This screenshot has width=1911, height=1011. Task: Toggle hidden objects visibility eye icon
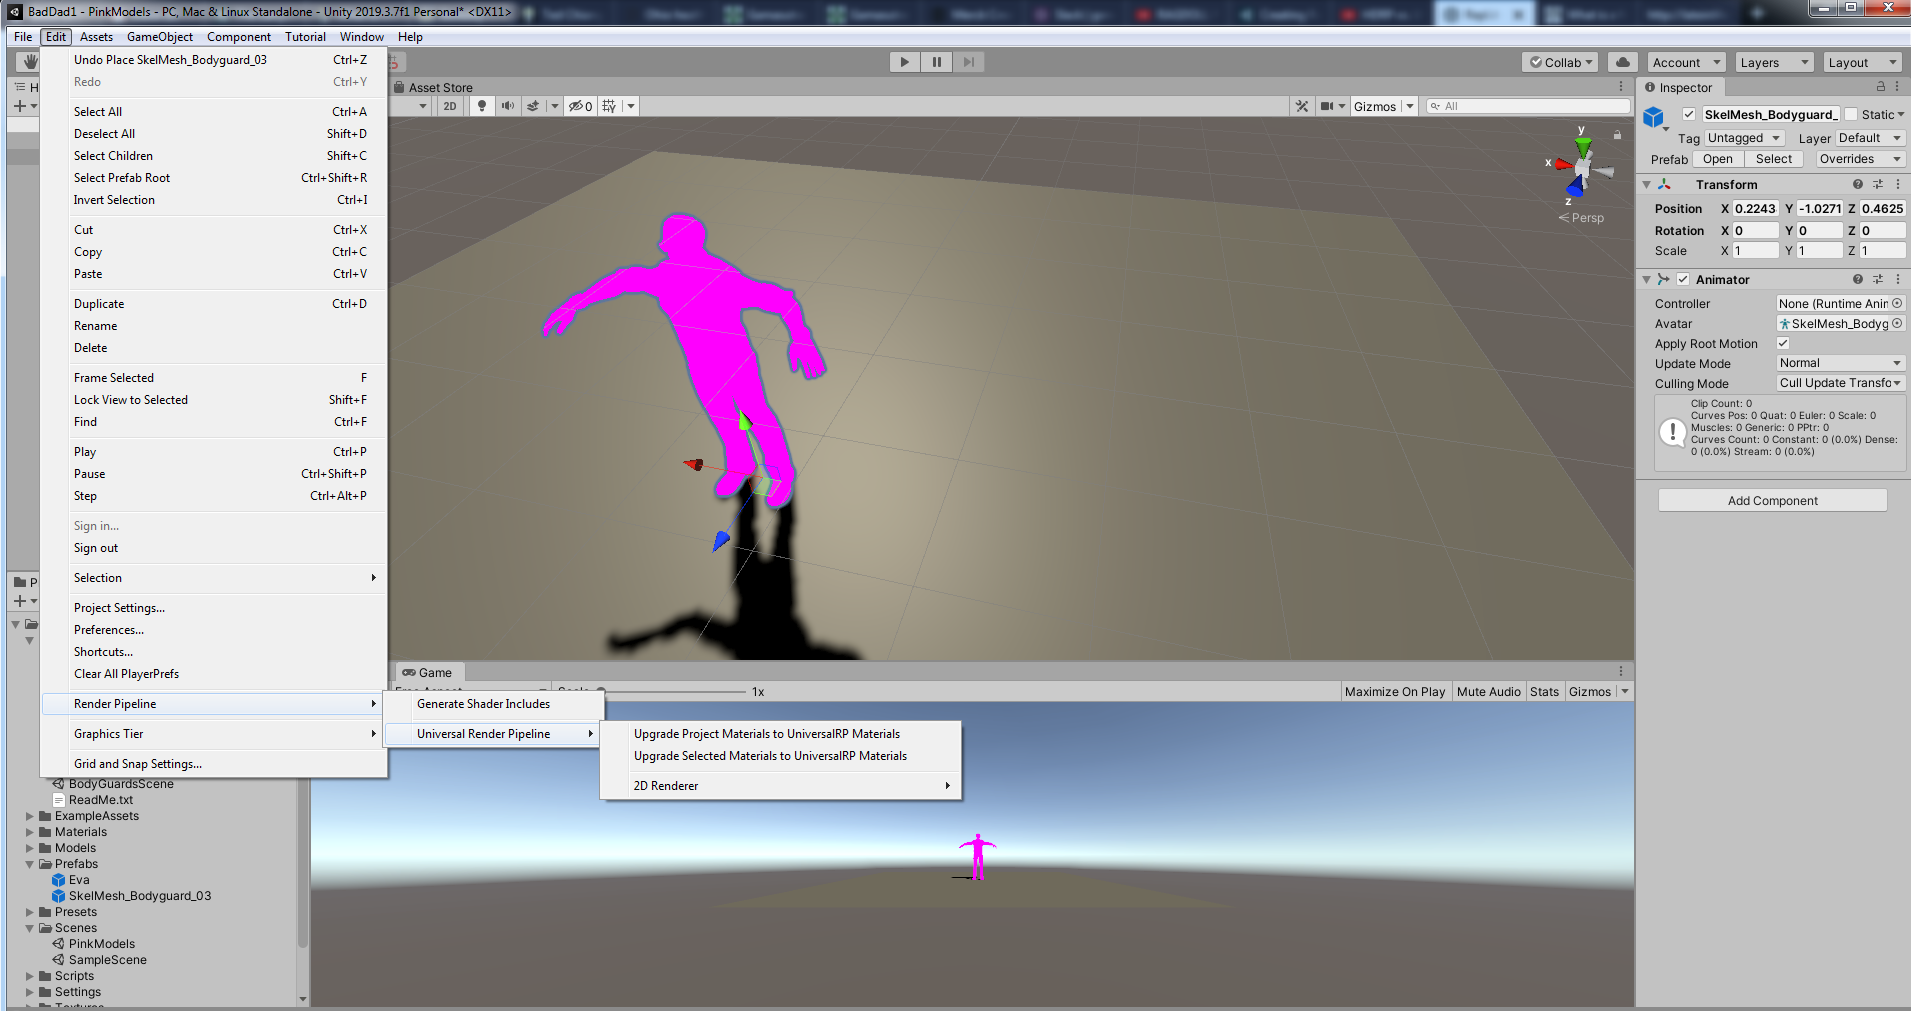[x=580, y=106]
